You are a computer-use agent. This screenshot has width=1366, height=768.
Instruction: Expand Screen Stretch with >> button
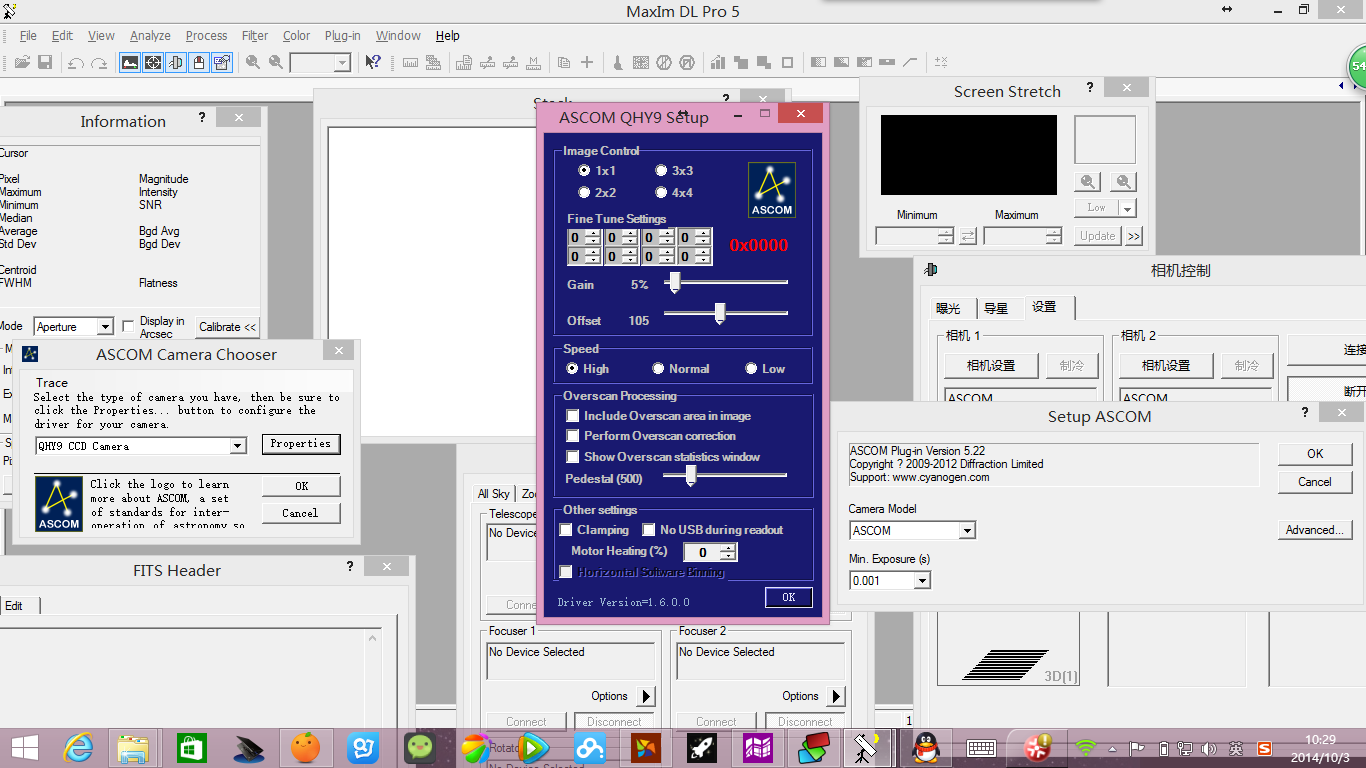(x=1133, y=236)
